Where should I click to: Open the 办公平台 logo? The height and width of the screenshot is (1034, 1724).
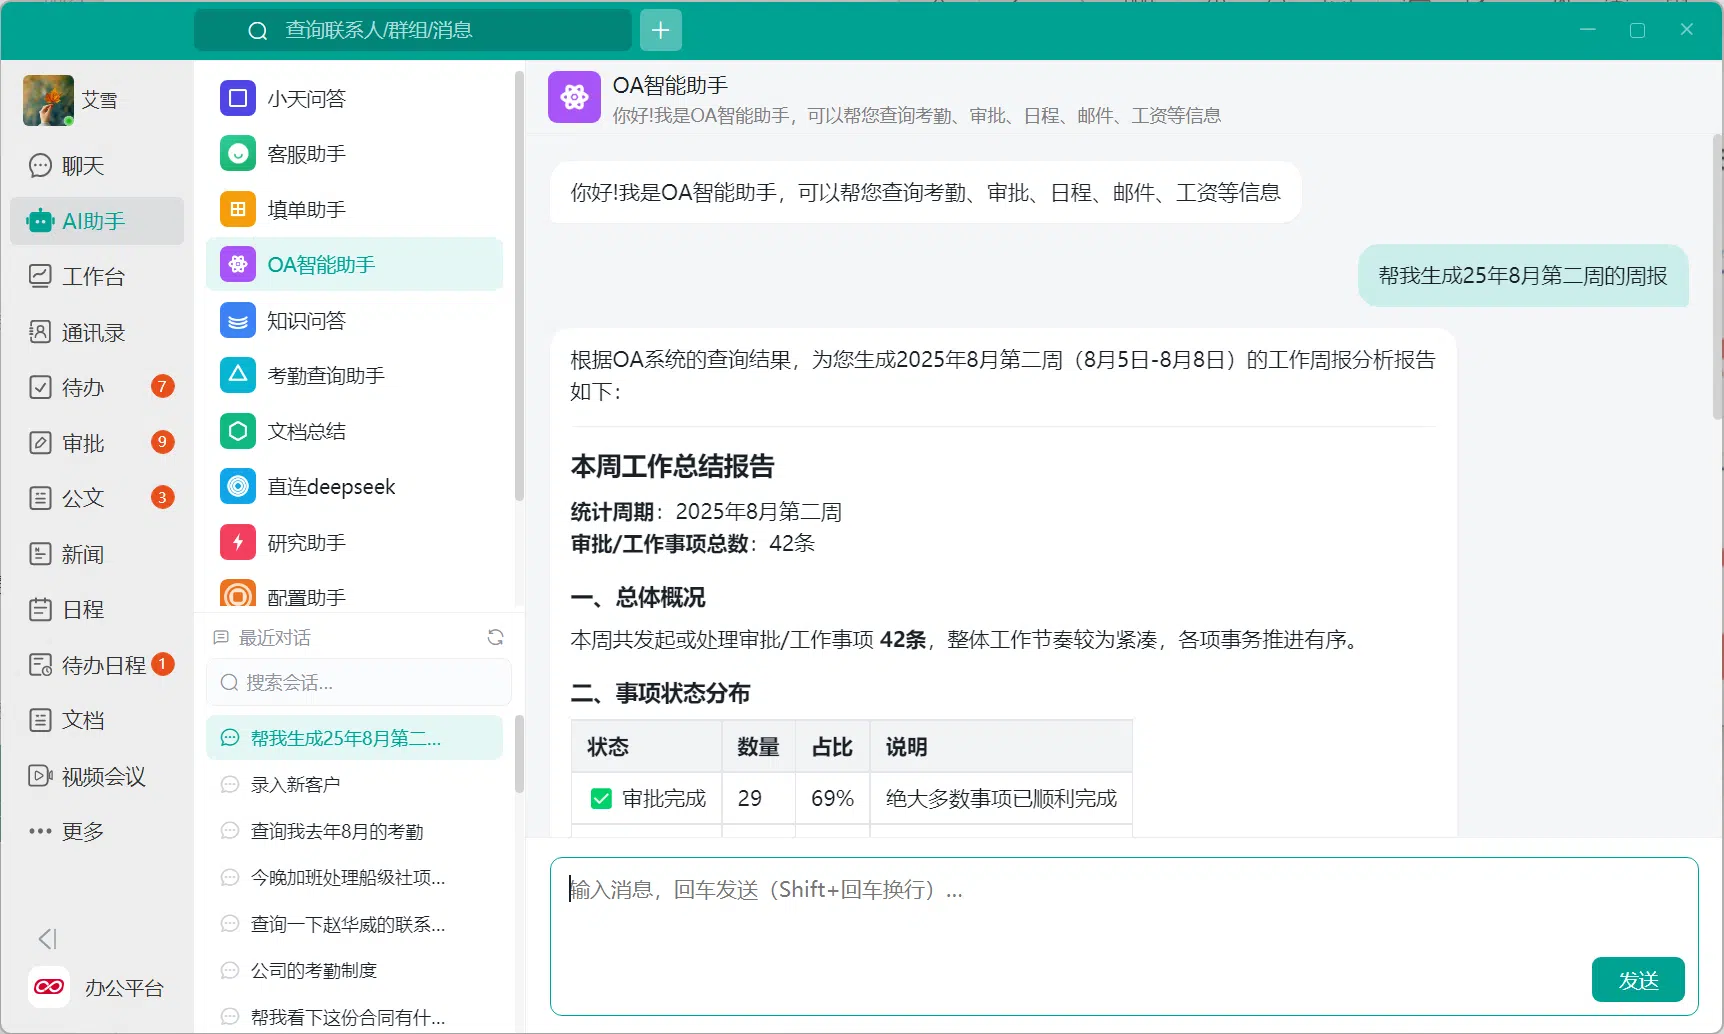click(x=49, y=987)
